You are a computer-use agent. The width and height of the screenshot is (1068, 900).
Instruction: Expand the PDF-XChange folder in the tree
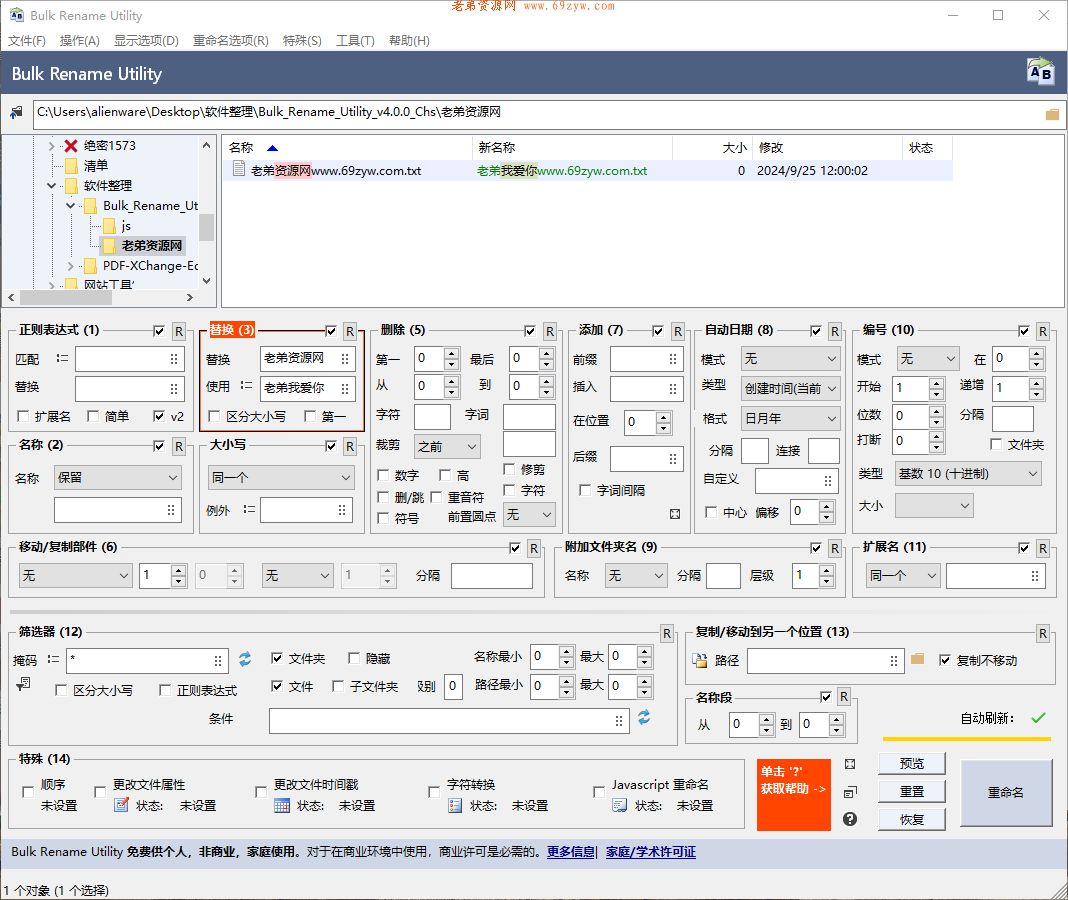[71, 266]
